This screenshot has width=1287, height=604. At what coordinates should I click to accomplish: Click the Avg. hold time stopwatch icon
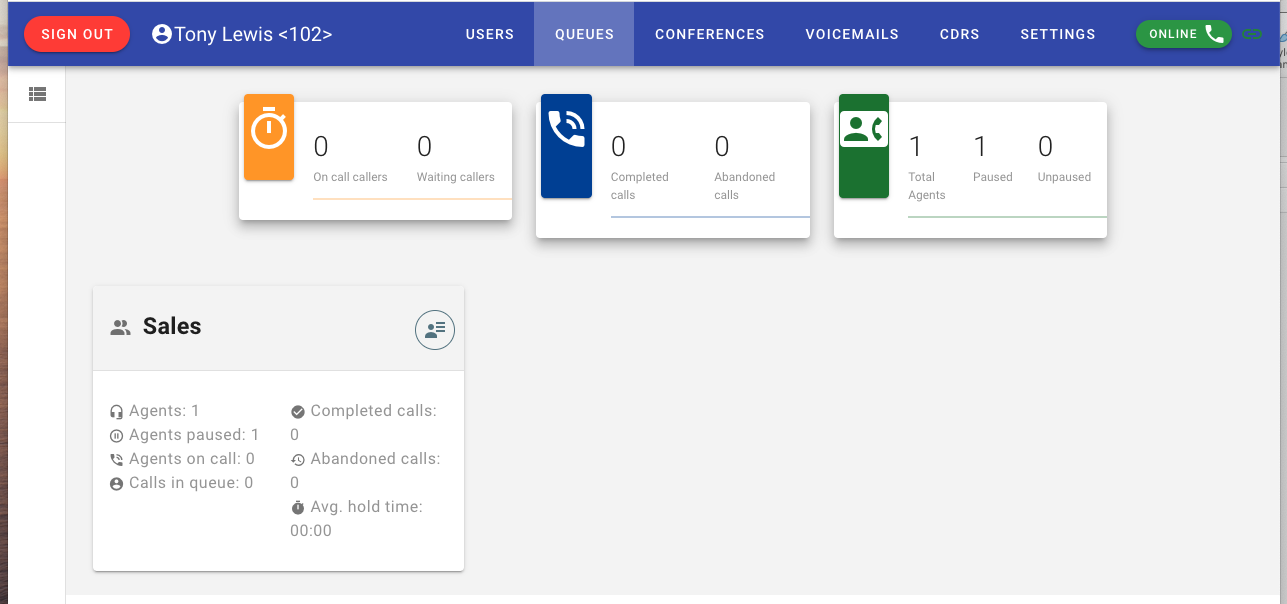pos(298,508)
